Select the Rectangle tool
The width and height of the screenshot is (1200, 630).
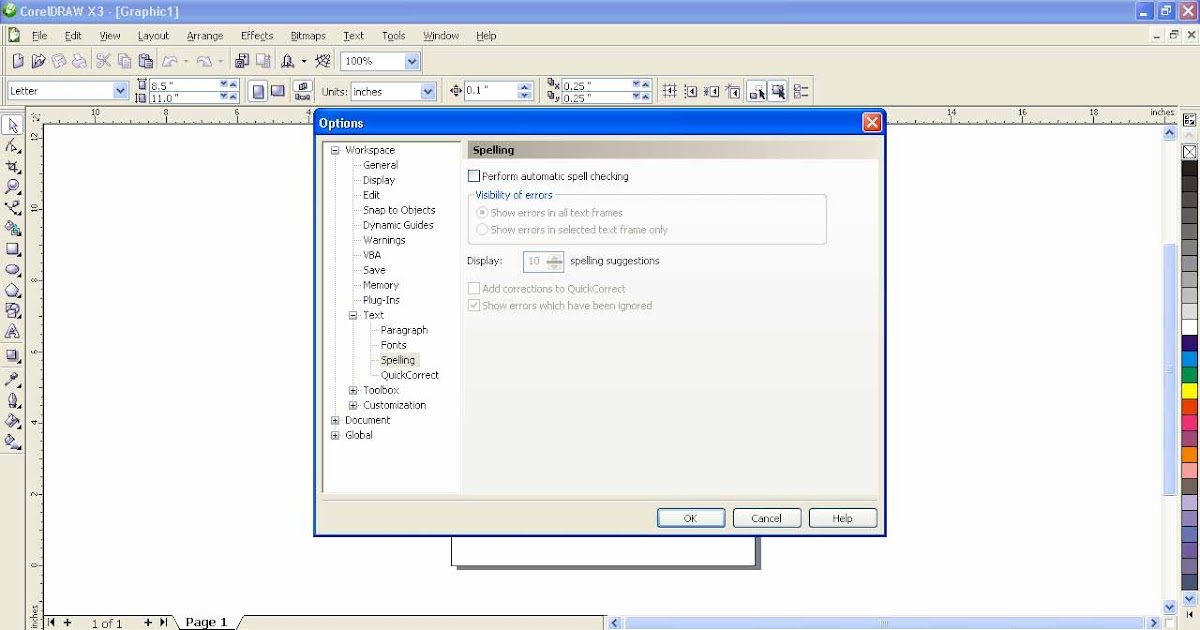(x=13, y=249)
